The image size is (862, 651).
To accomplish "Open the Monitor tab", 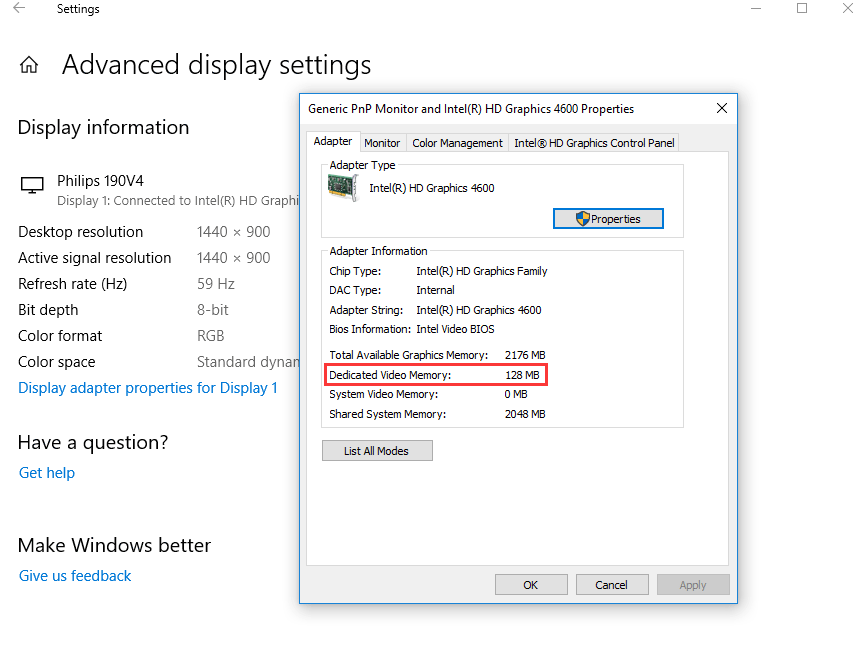I will 382,143.
